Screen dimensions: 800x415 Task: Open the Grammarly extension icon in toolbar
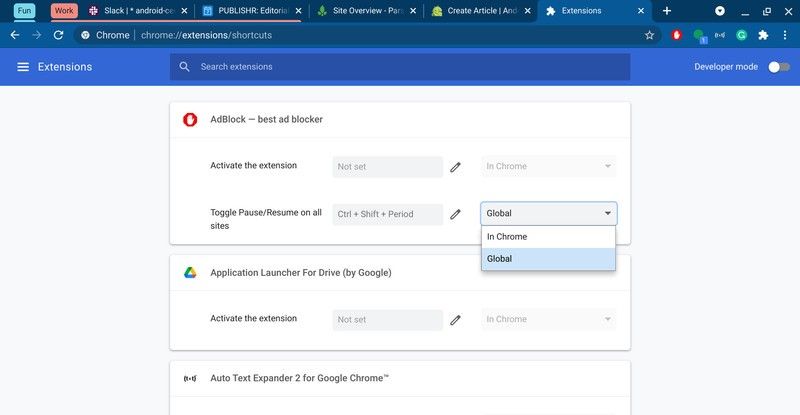coord(742,35)
